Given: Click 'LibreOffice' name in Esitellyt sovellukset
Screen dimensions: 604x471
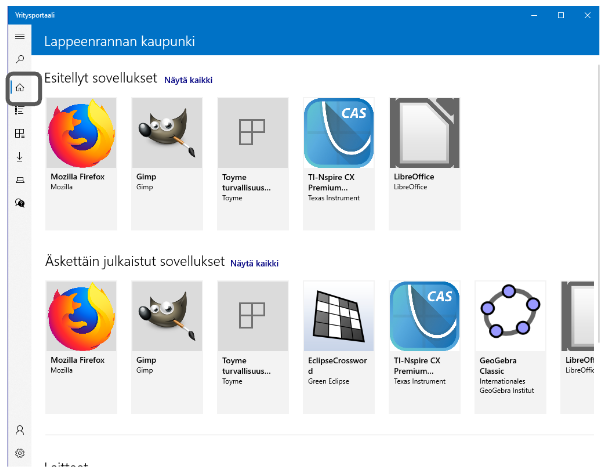Looking at the screenshot, I should point(414,177).
